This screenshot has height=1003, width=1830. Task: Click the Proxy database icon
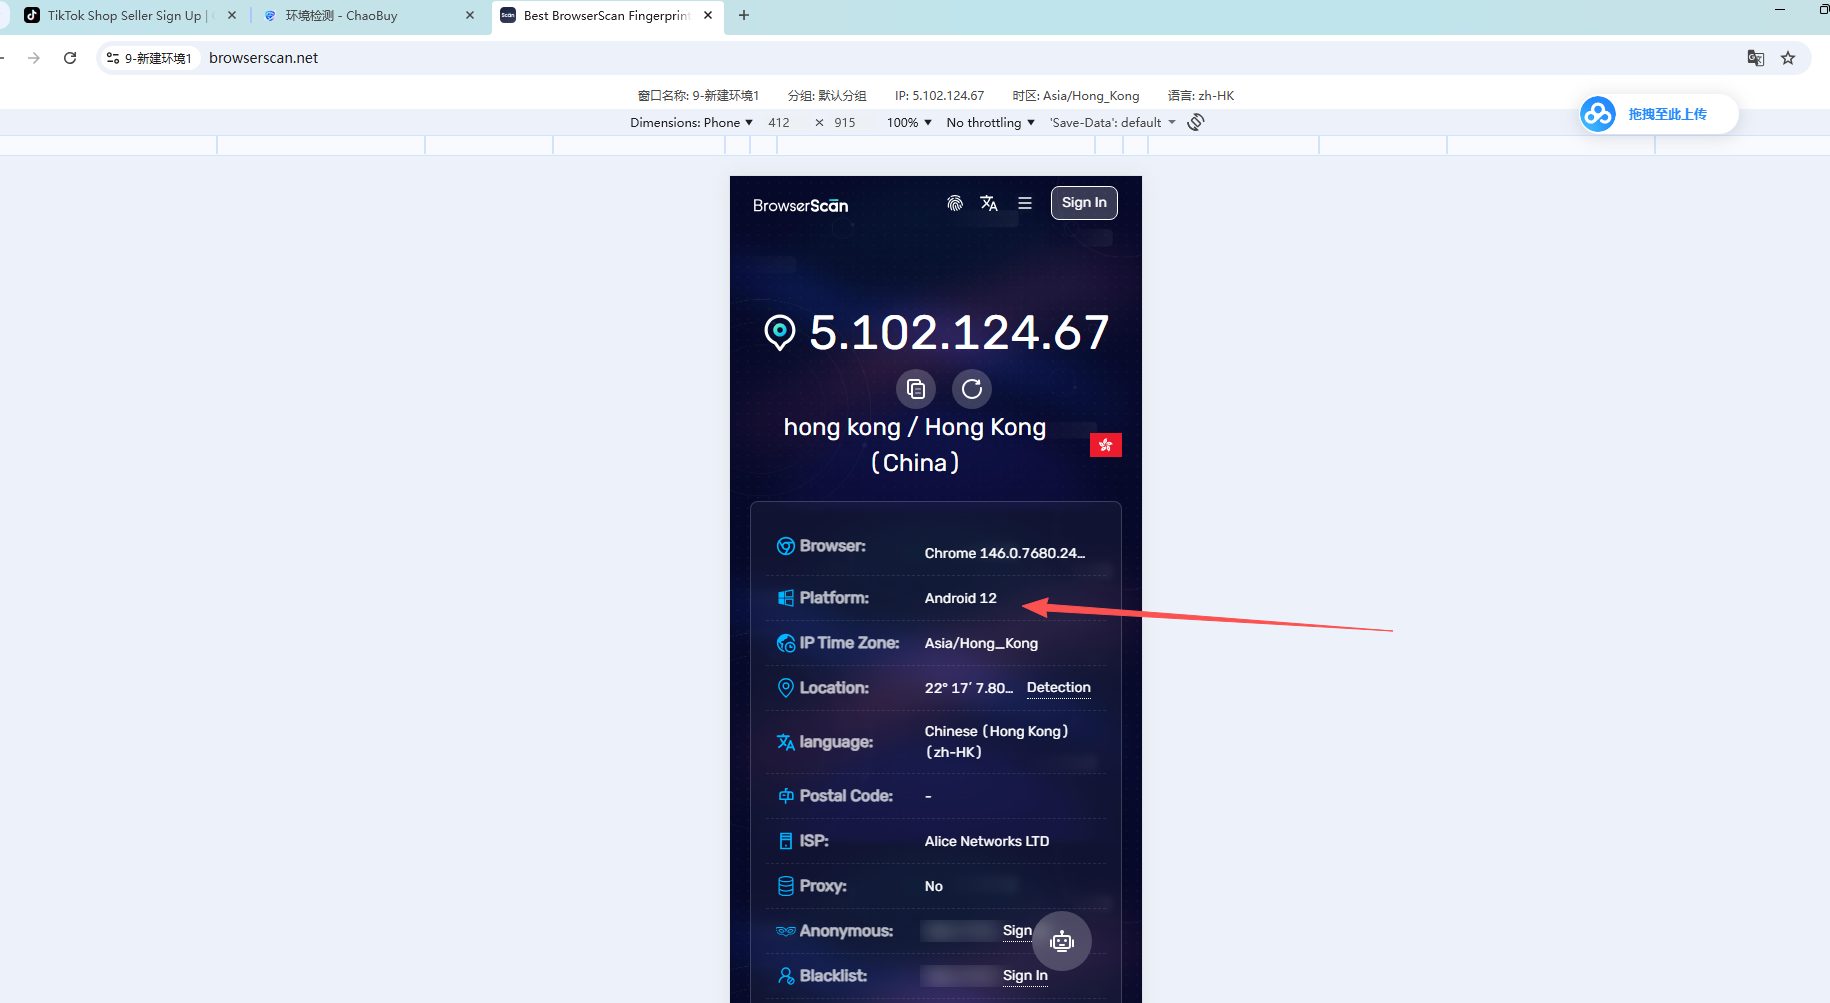[786, 886]
